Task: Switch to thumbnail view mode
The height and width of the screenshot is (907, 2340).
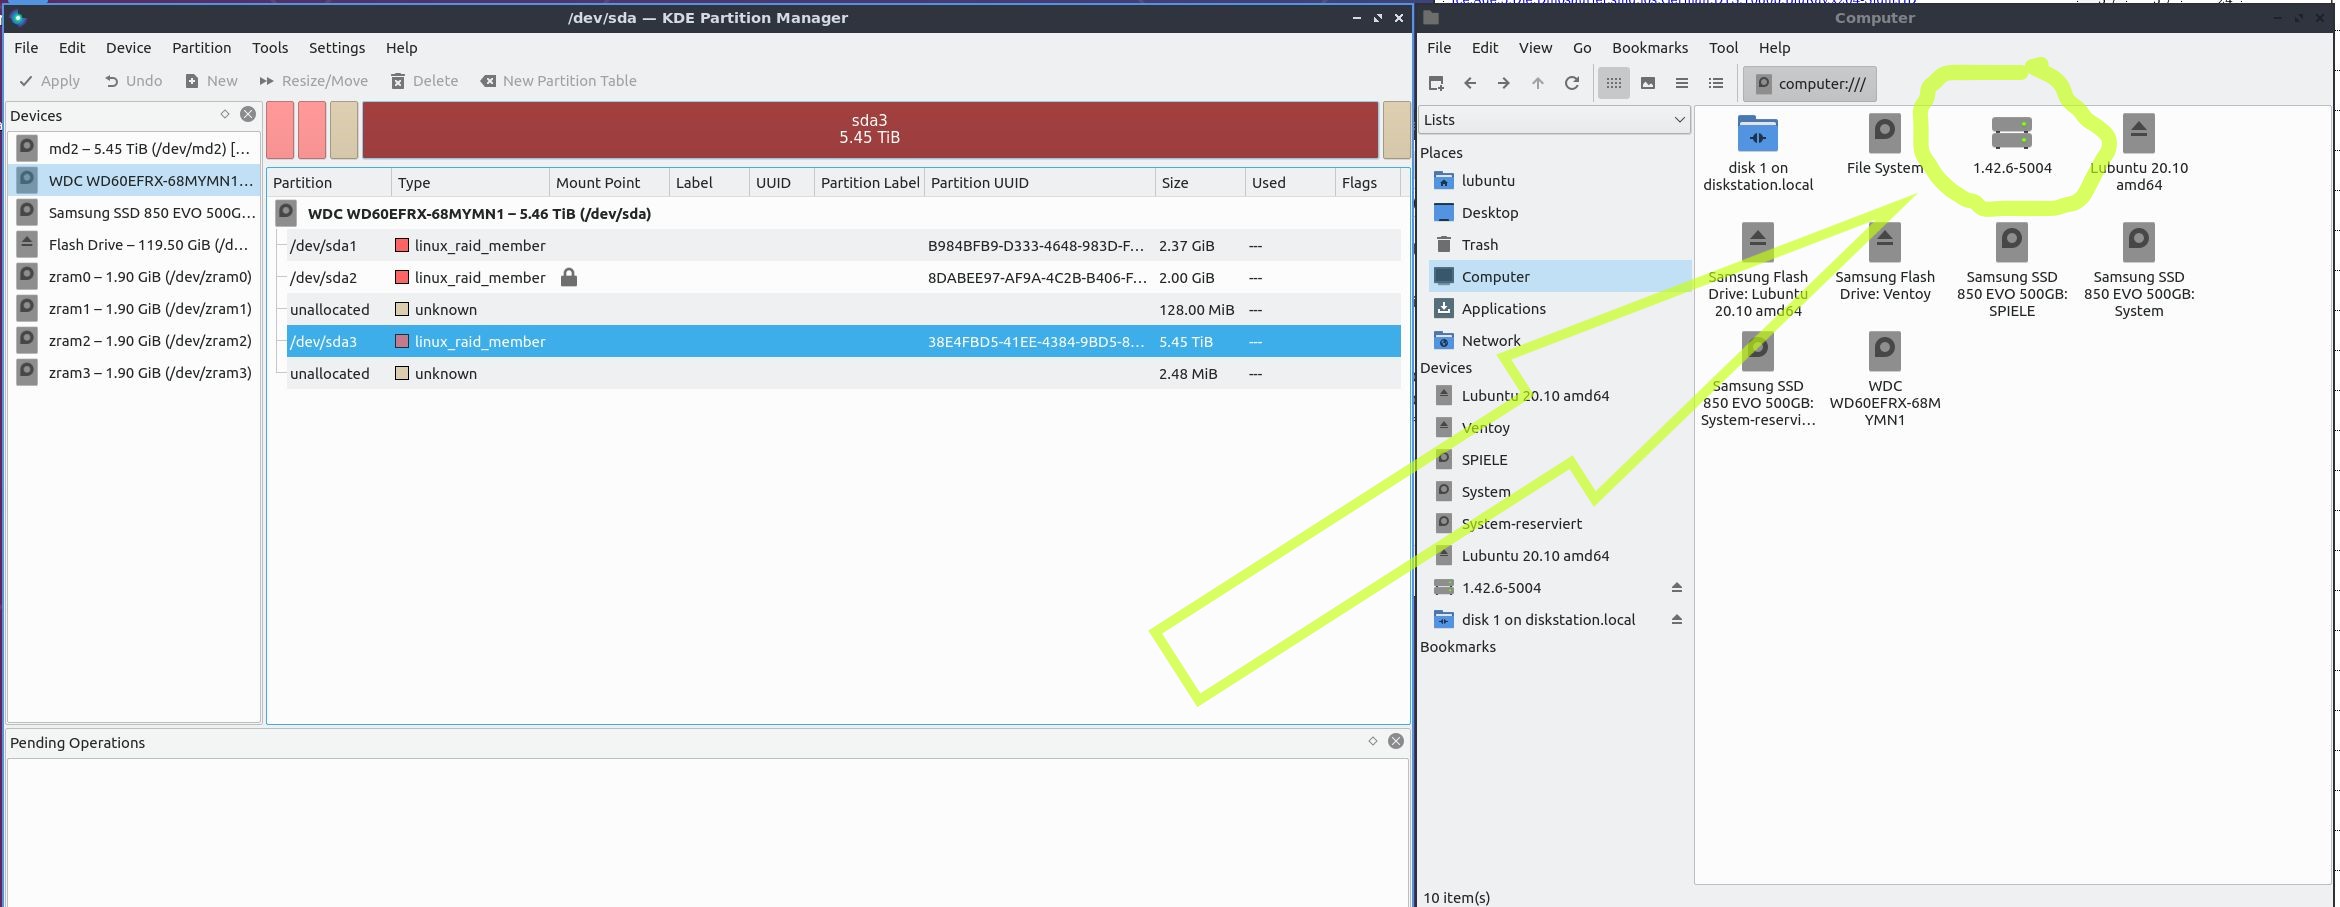Action: click(x=1648, y=83)
